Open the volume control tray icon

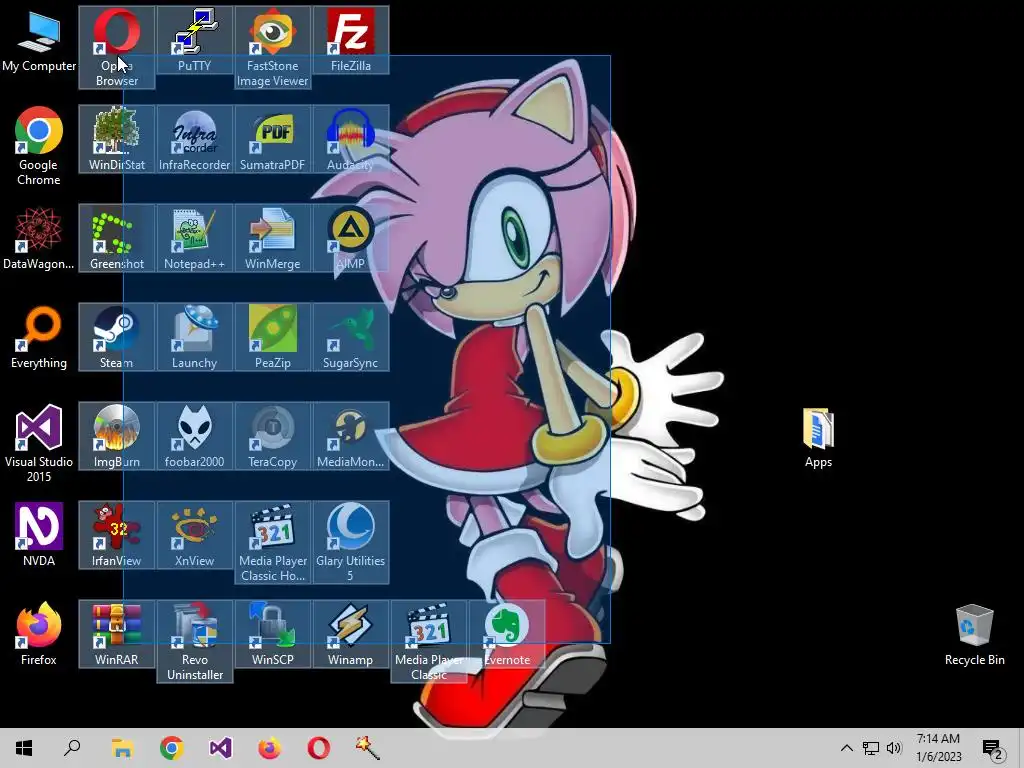click(x=894, y=748)
